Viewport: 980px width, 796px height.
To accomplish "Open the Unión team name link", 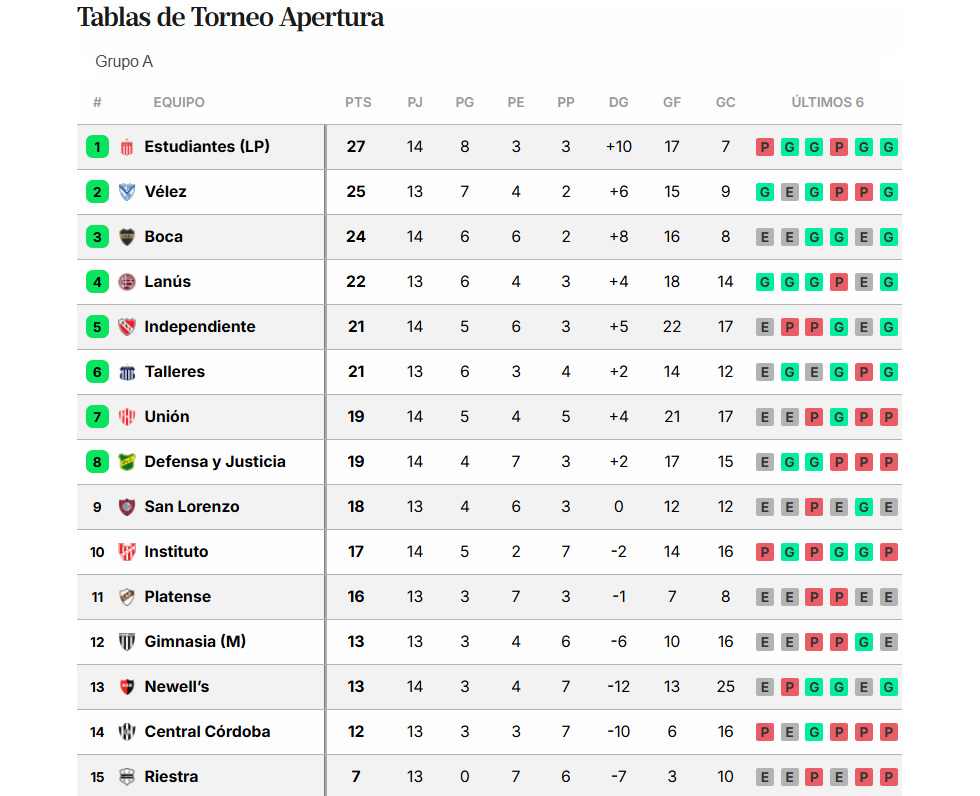I will coord(167,417).
